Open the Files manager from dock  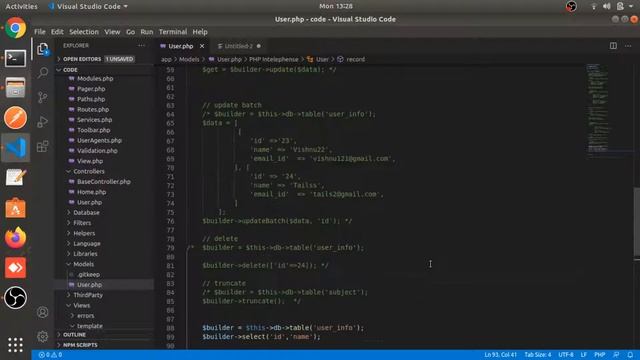[x=16, y=88]
